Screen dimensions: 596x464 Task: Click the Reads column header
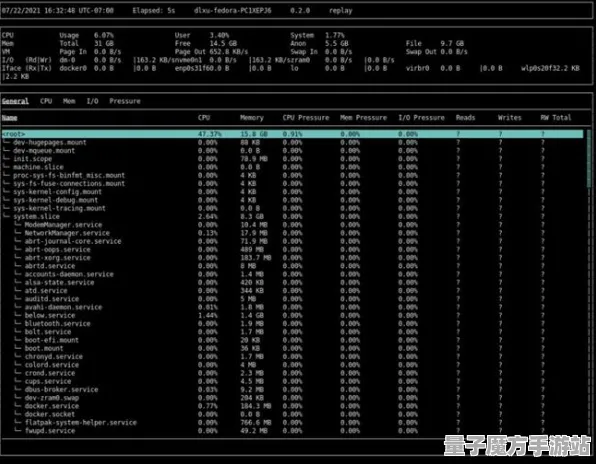click(466, 118)
